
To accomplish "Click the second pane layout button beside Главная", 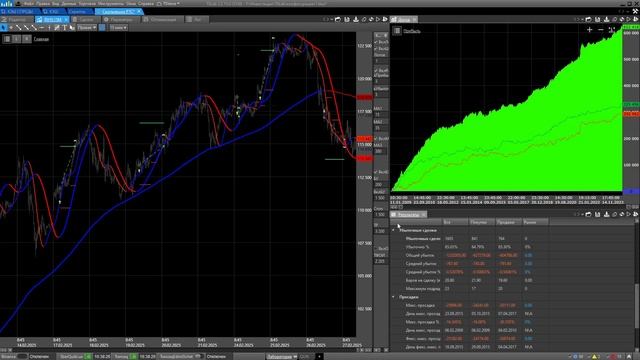I will [16, 39].
